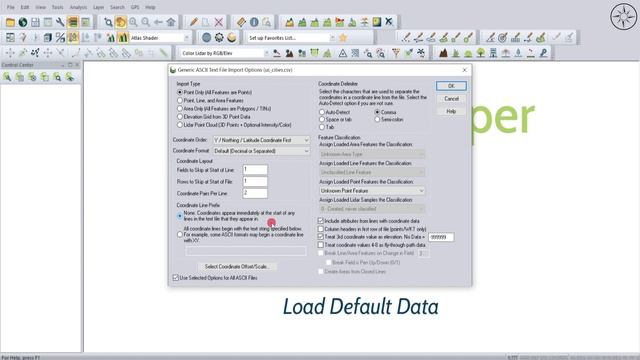Click the online data globe icon
Image resolution: width=640 pixels, height=360 pixels.
click(x=23, y=22)
